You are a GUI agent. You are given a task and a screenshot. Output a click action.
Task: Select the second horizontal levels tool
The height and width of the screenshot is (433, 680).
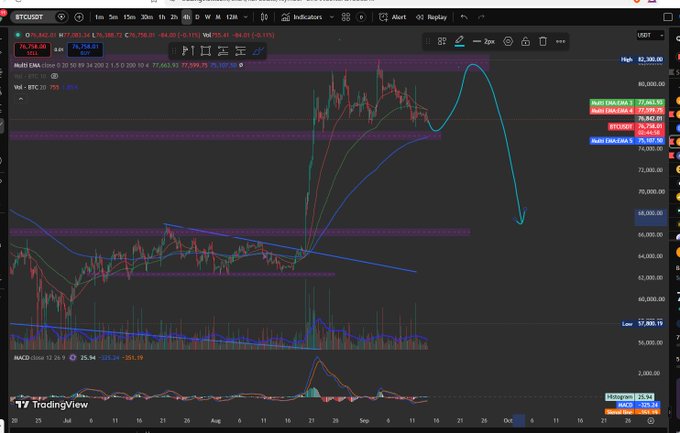(240, 51)
